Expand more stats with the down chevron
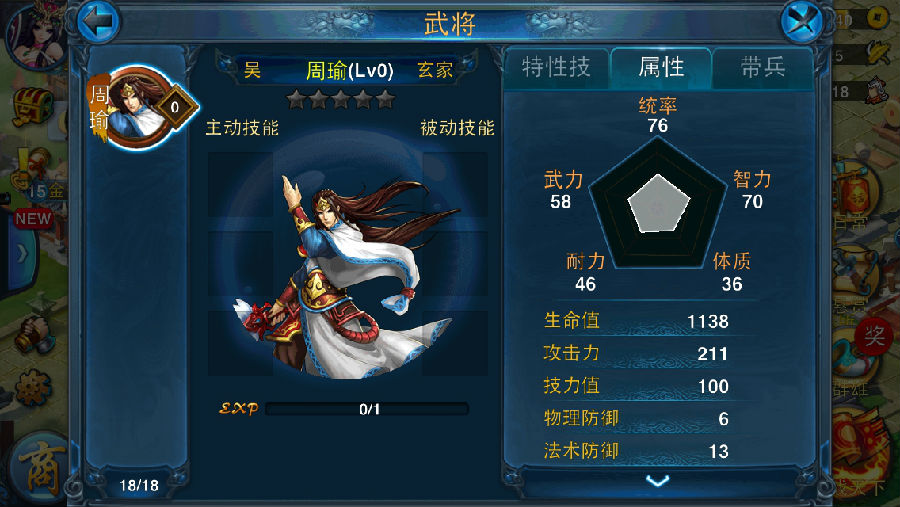Viewport: 900px width, 507px height. (657, 481)
